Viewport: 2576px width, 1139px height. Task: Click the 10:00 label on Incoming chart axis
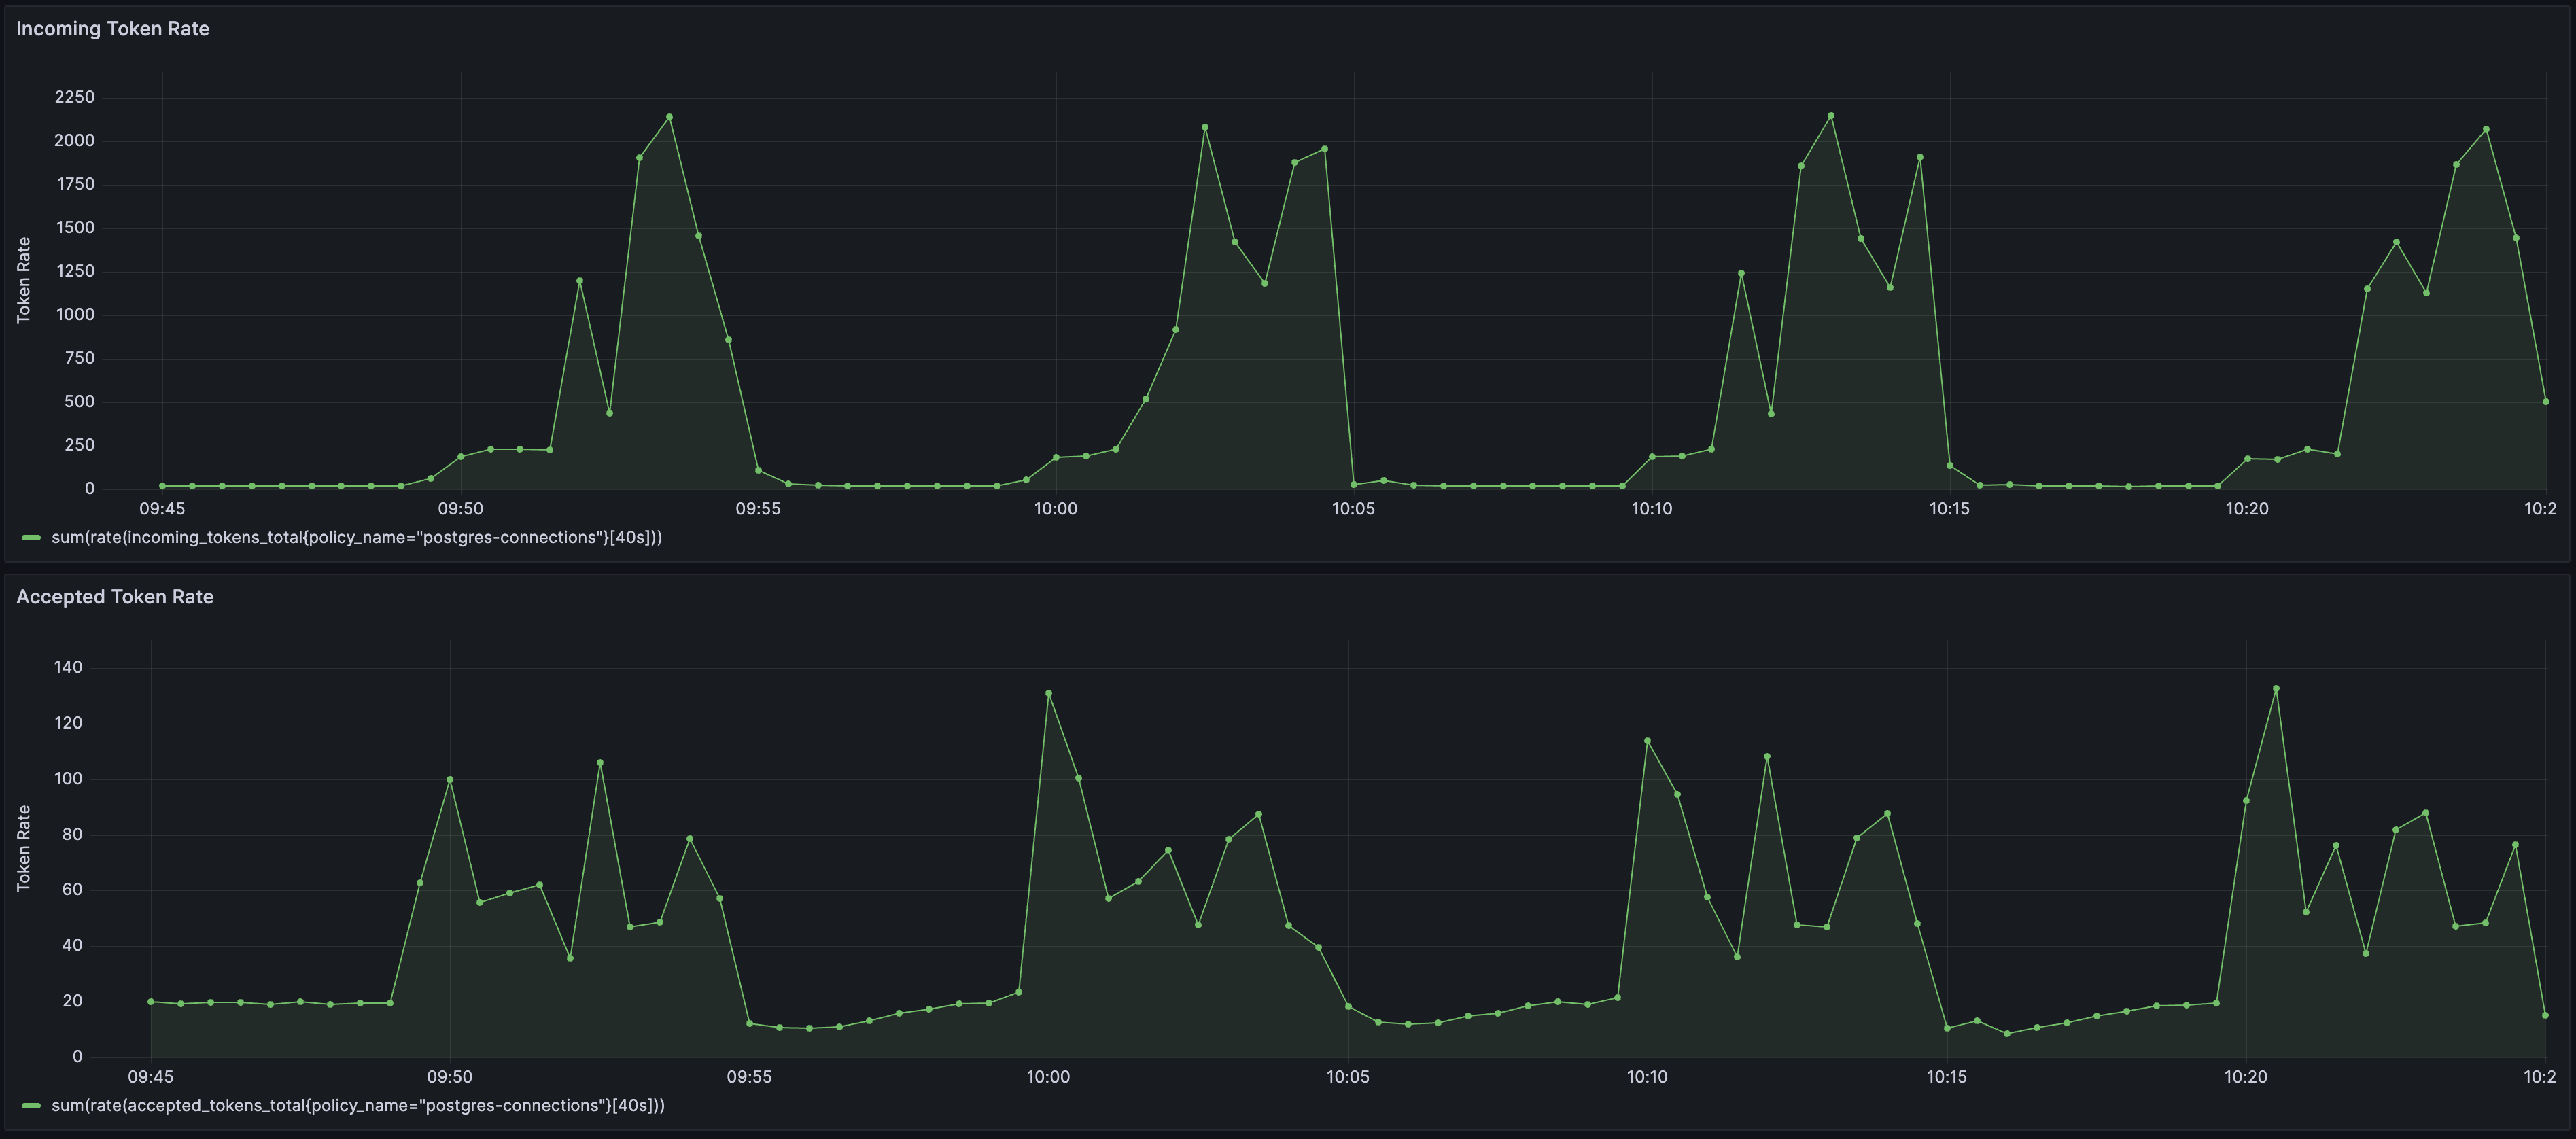(x=1056, y=509)
